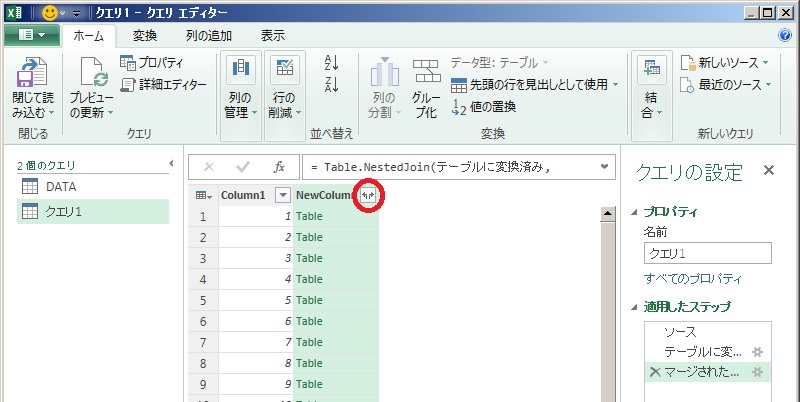Image resolution: width=800 pixels, height=402 pixels.
Task: Click グループ化 (Group By) icon
Action: (427, 71)
